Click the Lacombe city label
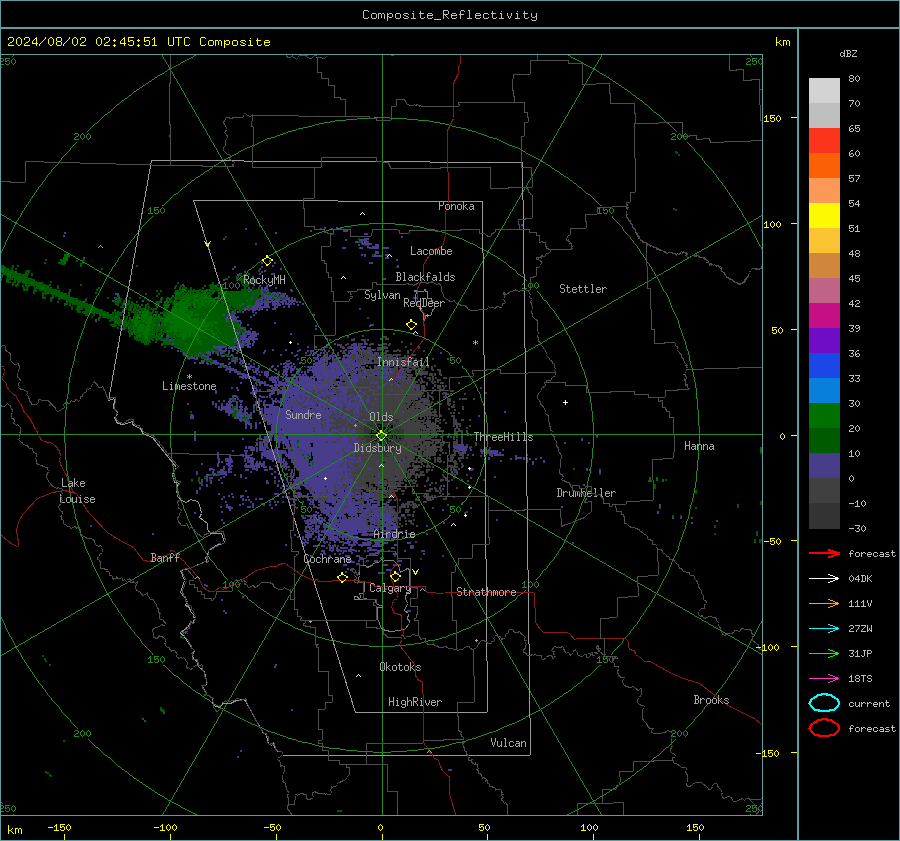900x841 pixels. (x=431, y=251)
